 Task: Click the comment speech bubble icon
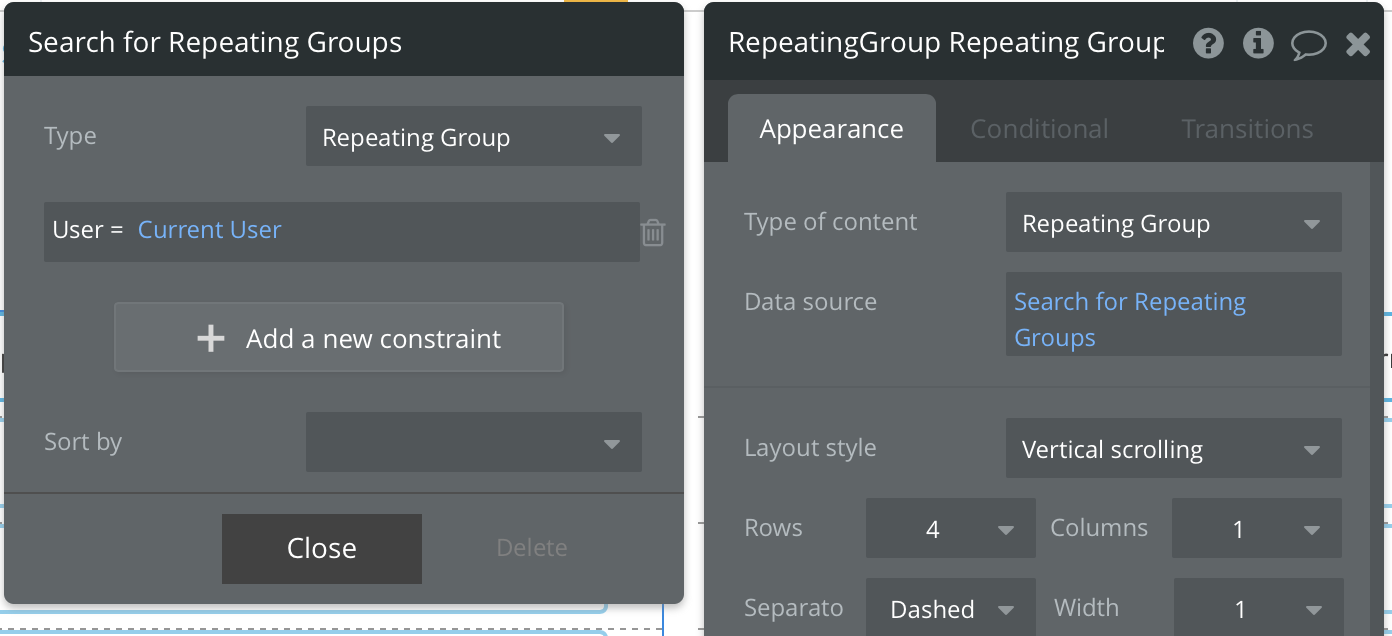[1308, 44]
